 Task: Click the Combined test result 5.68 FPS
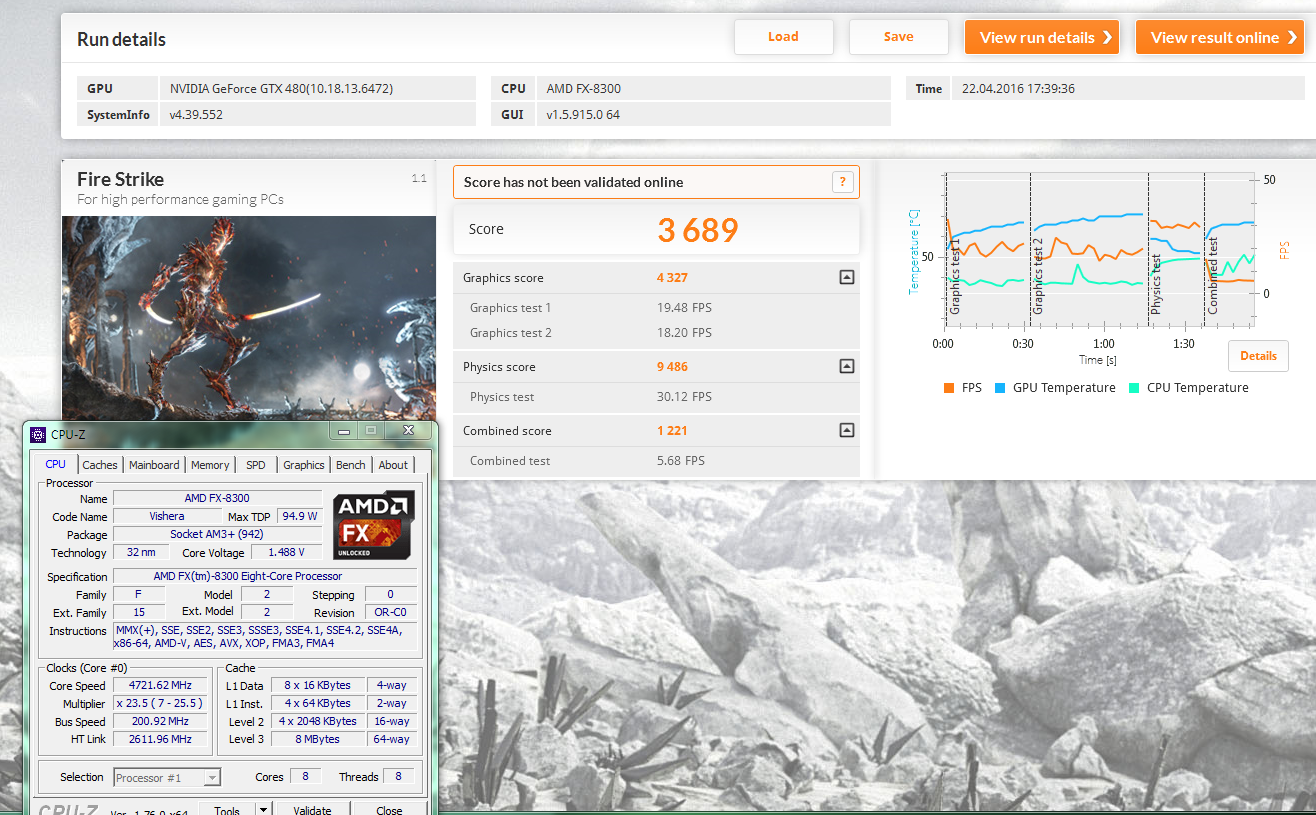click(x=680, y=461)
